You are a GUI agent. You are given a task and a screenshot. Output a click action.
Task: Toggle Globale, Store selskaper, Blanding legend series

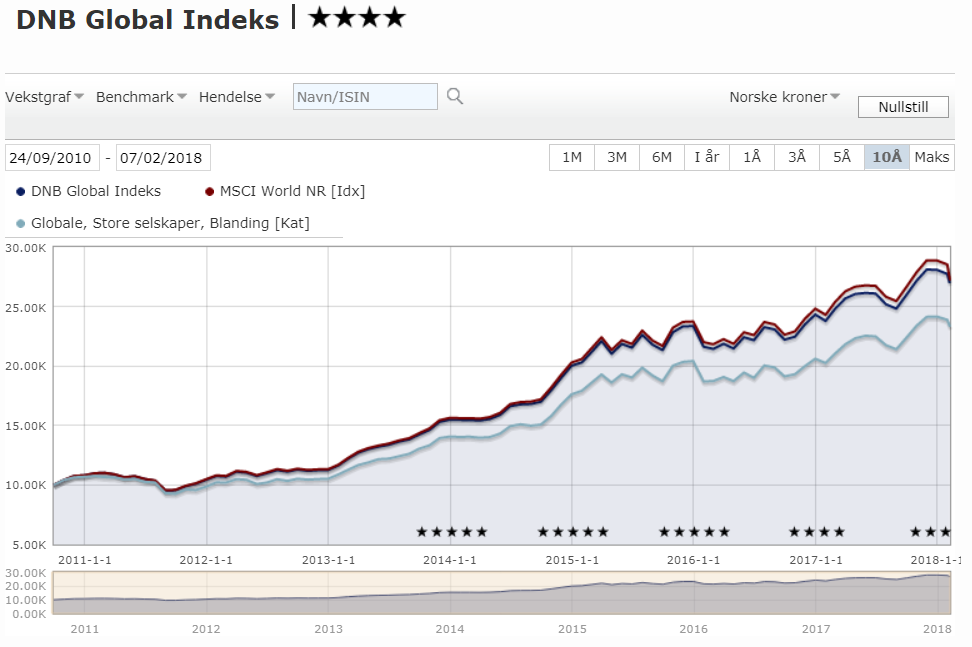tap(162, 223)
